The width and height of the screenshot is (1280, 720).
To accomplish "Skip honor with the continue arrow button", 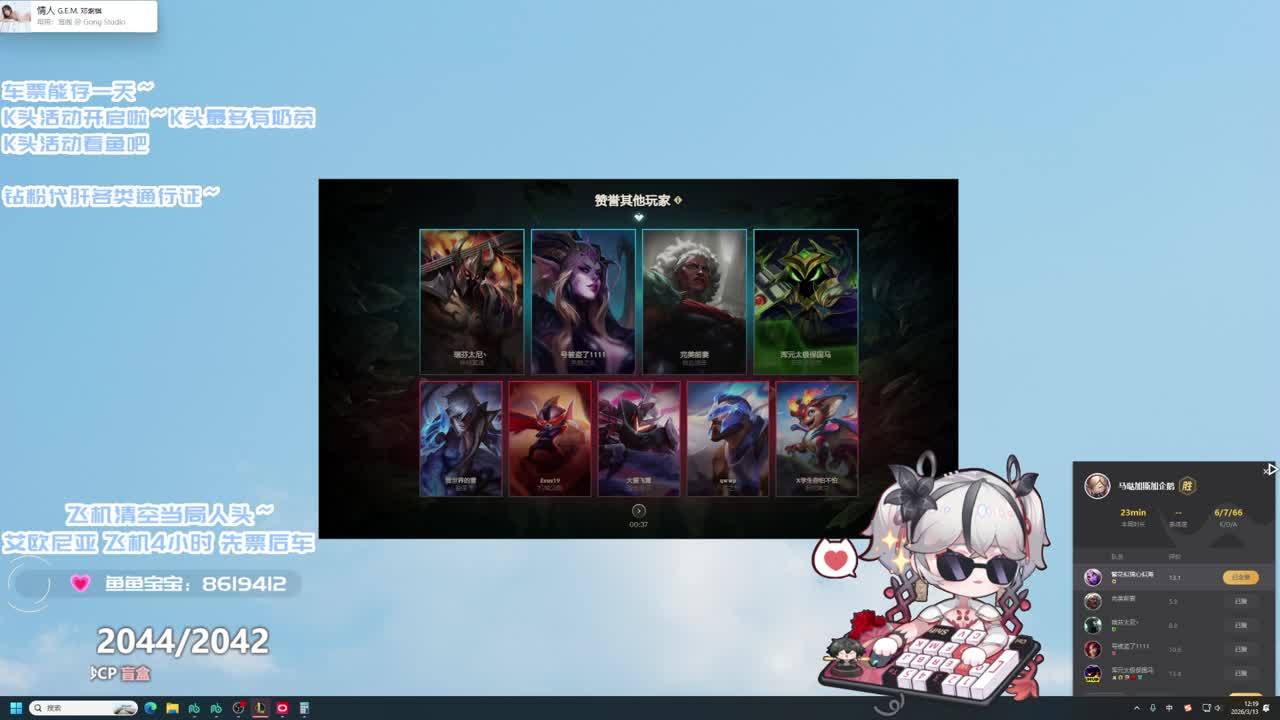I will (x=639, y=511).
